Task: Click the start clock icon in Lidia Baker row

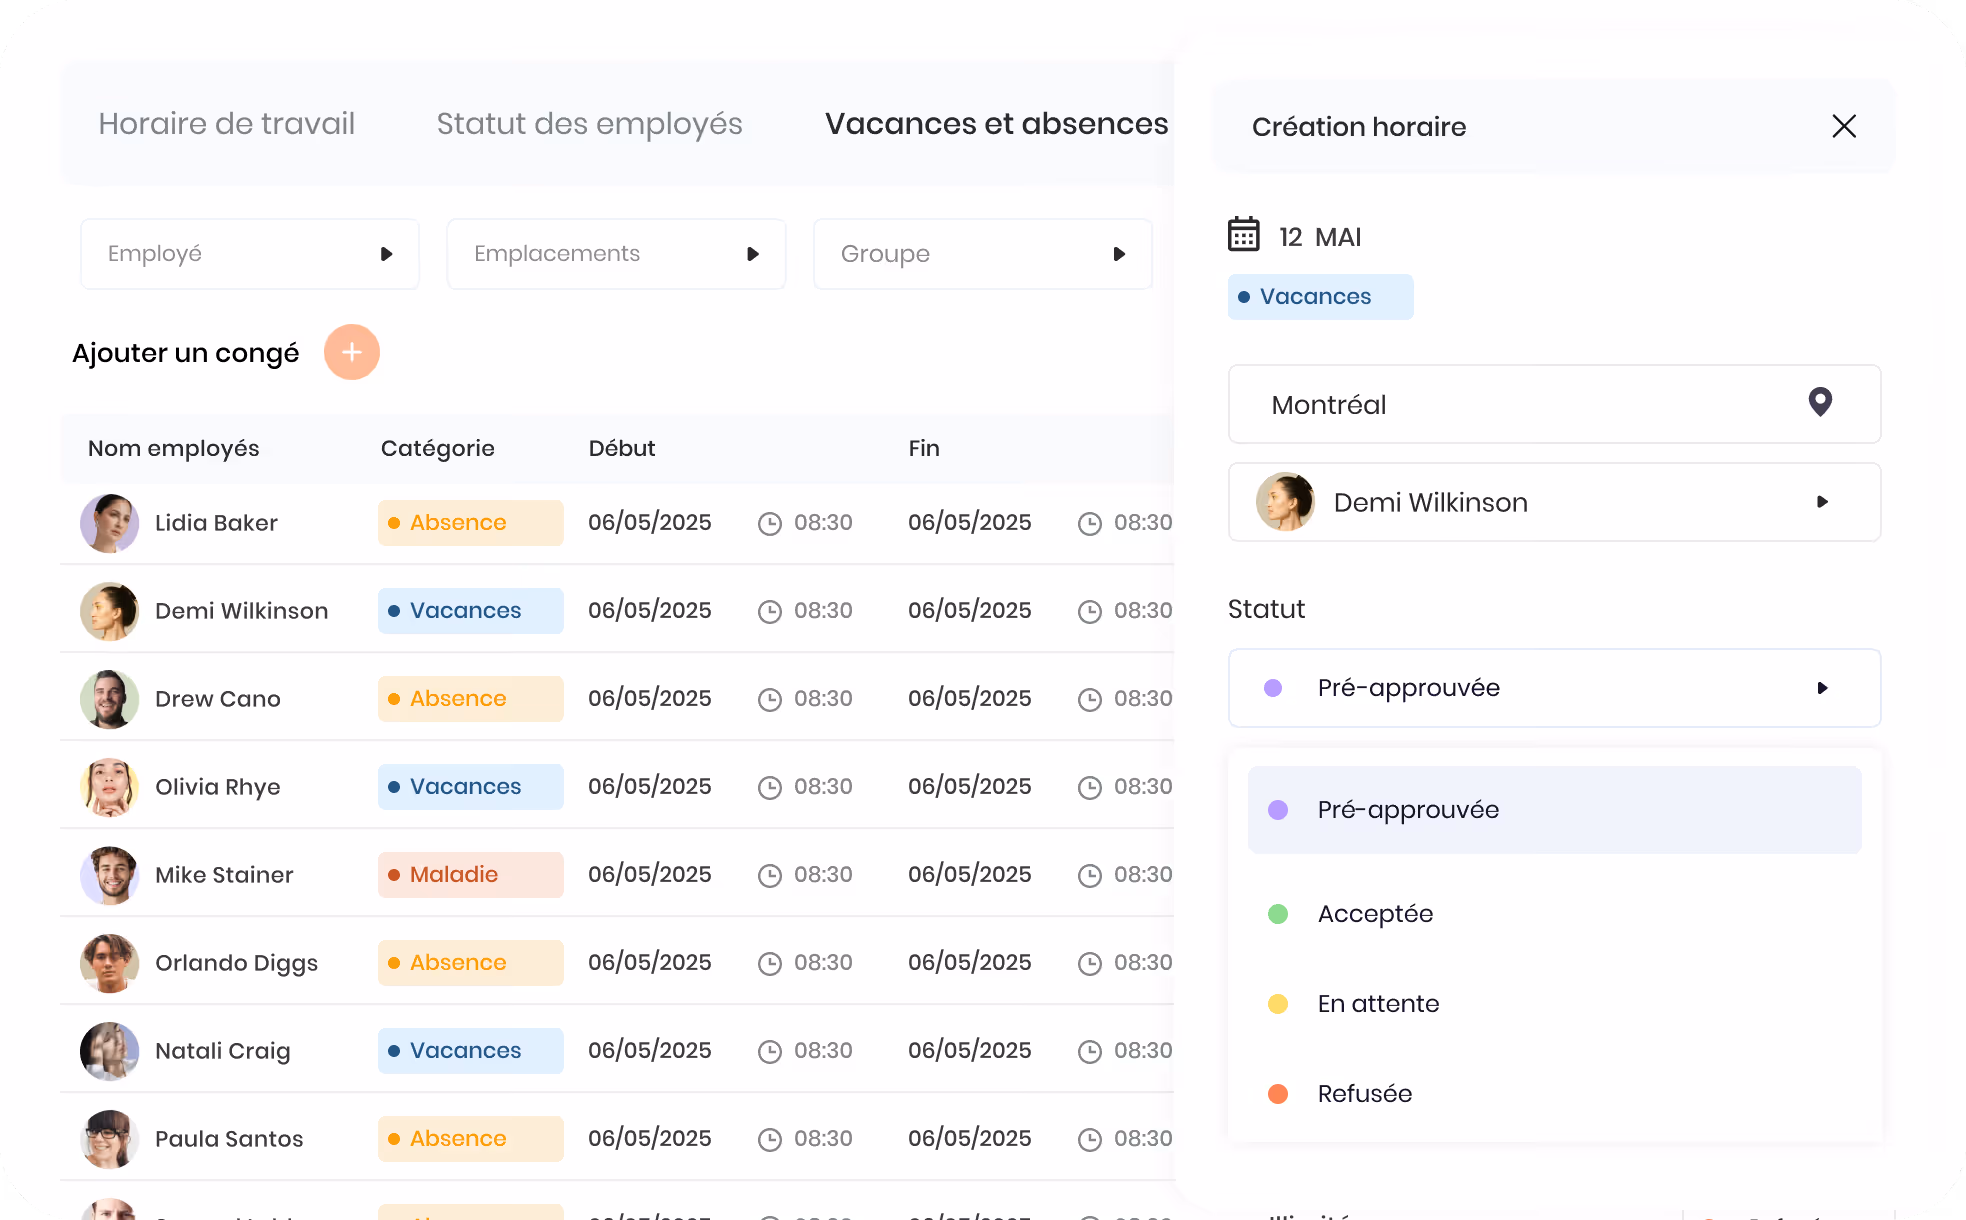Action: (x=769, y=523)
